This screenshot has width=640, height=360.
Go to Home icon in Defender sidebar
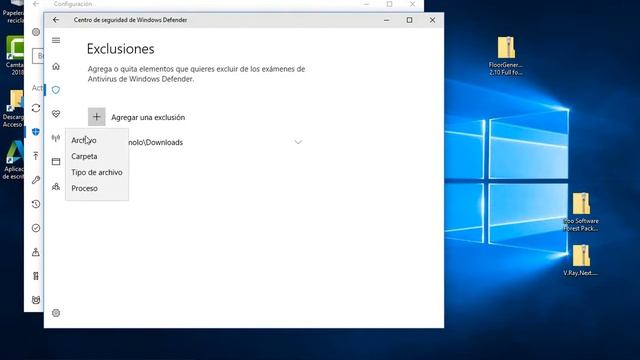(x=56, y=66)
